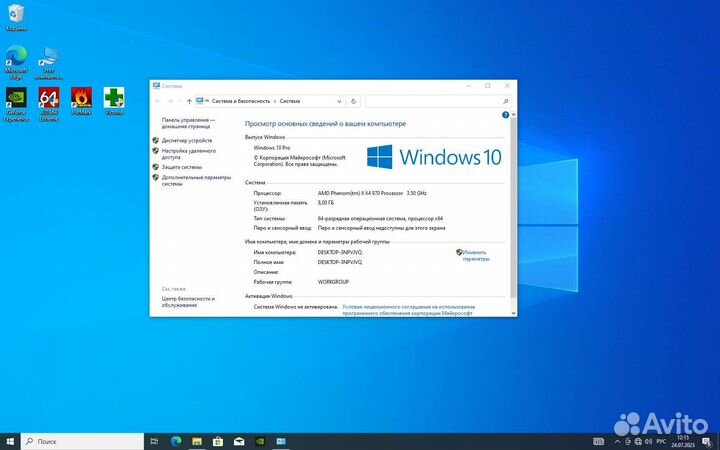Open the This PC desktop shortcut
The width and height of the screenshot is (720, 450).
[49, 62]
